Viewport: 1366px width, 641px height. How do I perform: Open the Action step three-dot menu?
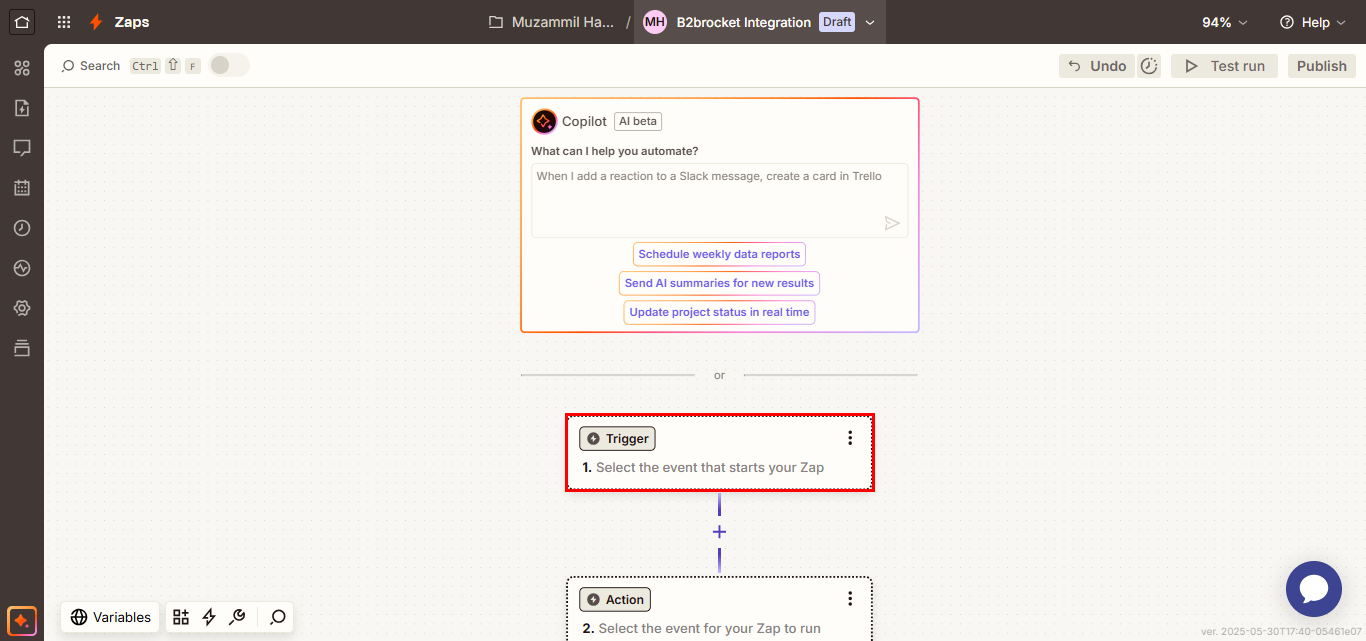point(850,599)
